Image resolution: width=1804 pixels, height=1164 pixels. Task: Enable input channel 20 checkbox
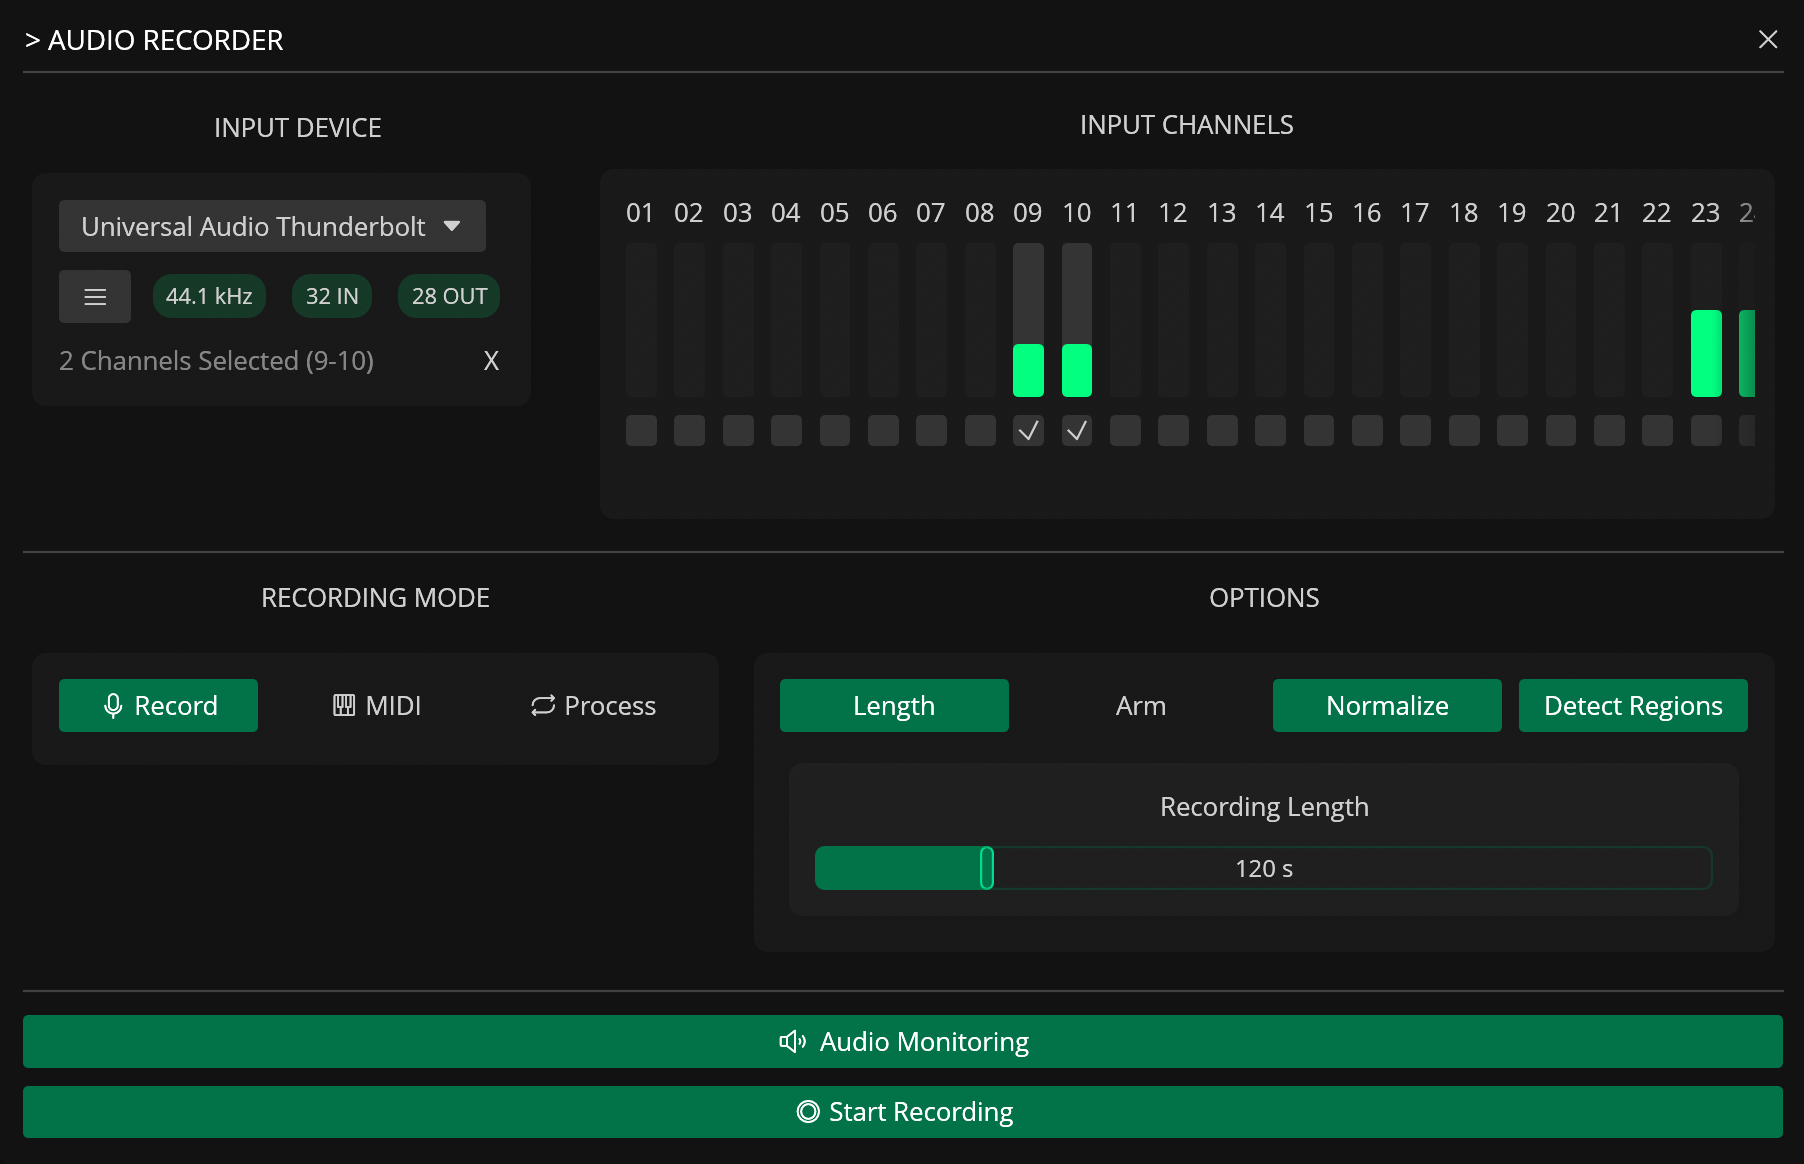1561,431
